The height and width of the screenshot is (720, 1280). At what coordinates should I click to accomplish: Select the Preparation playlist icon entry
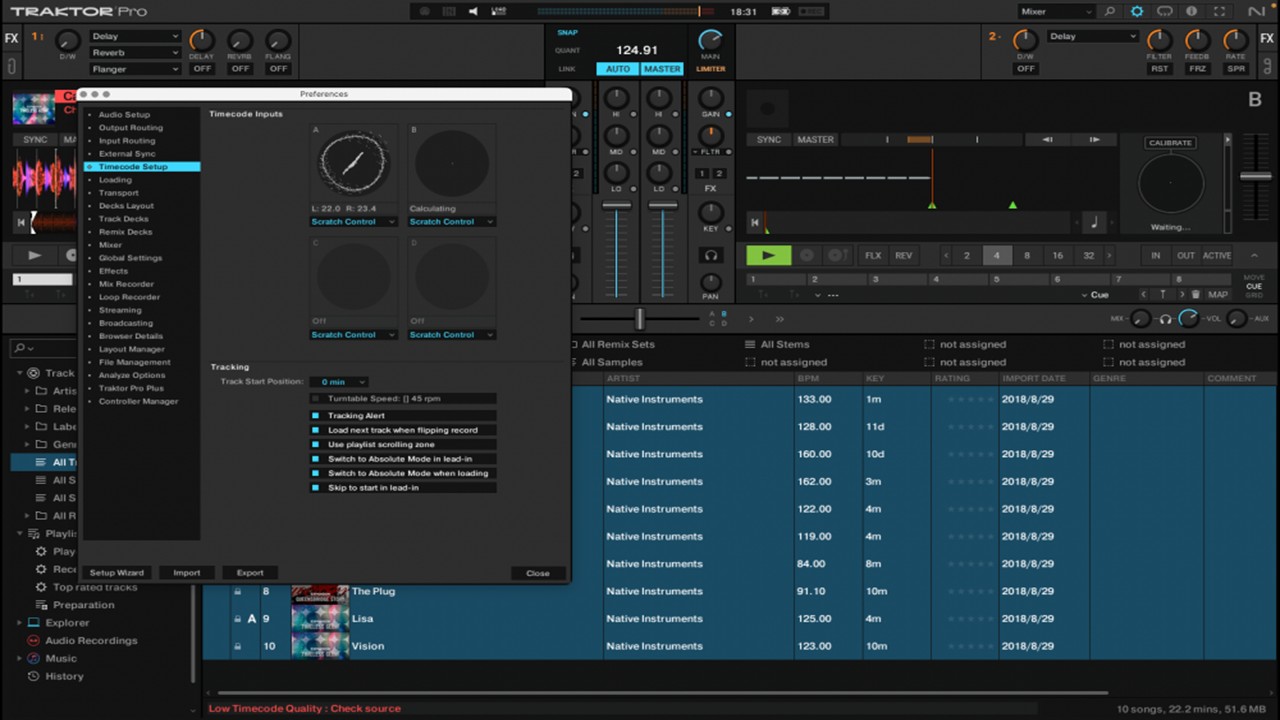83,605
